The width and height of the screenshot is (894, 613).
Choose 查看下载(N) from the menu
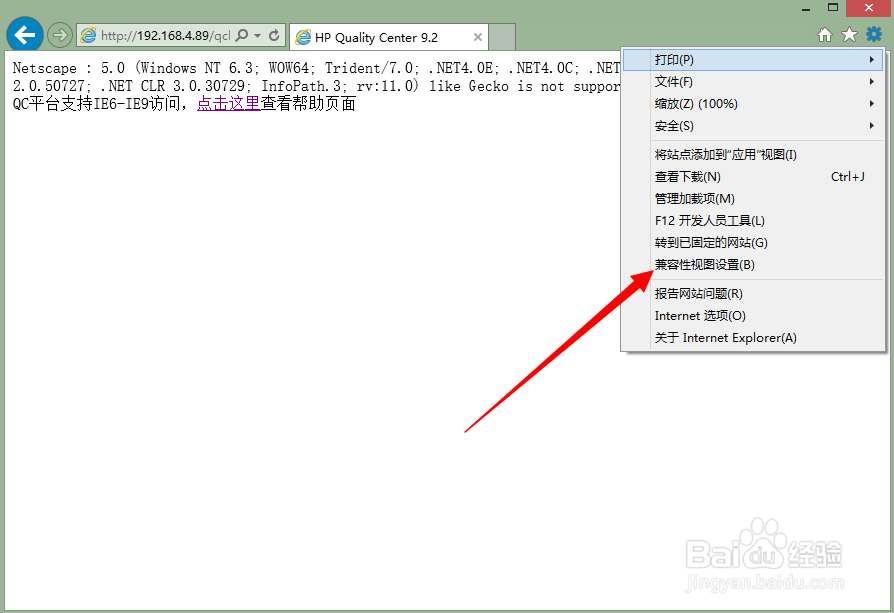[x=753, y=177]
